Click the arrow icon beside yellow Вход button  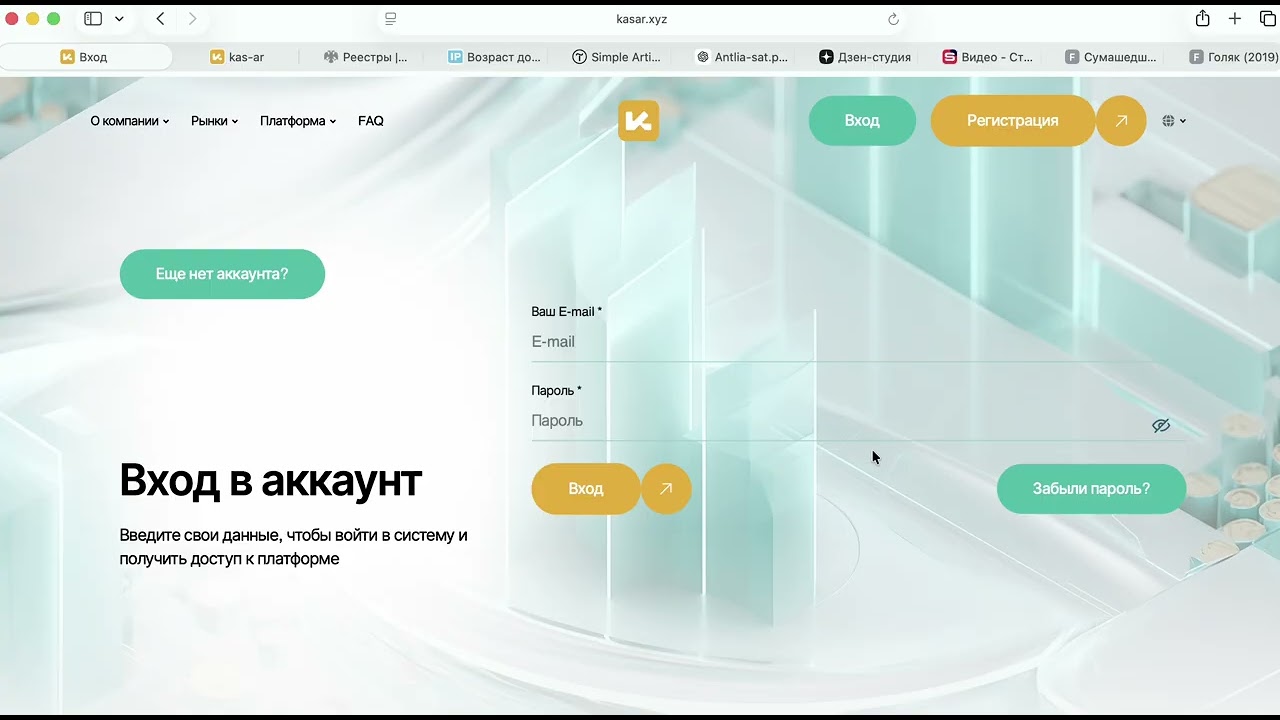666,489
